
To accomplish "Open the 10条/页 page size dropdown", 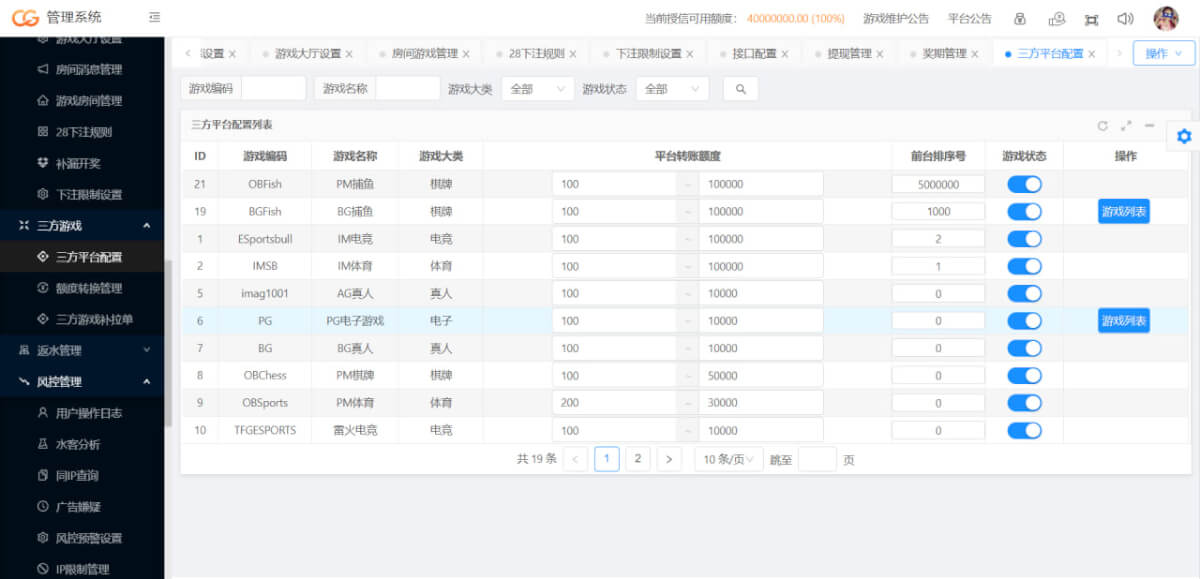I will (x=729, y=459).
